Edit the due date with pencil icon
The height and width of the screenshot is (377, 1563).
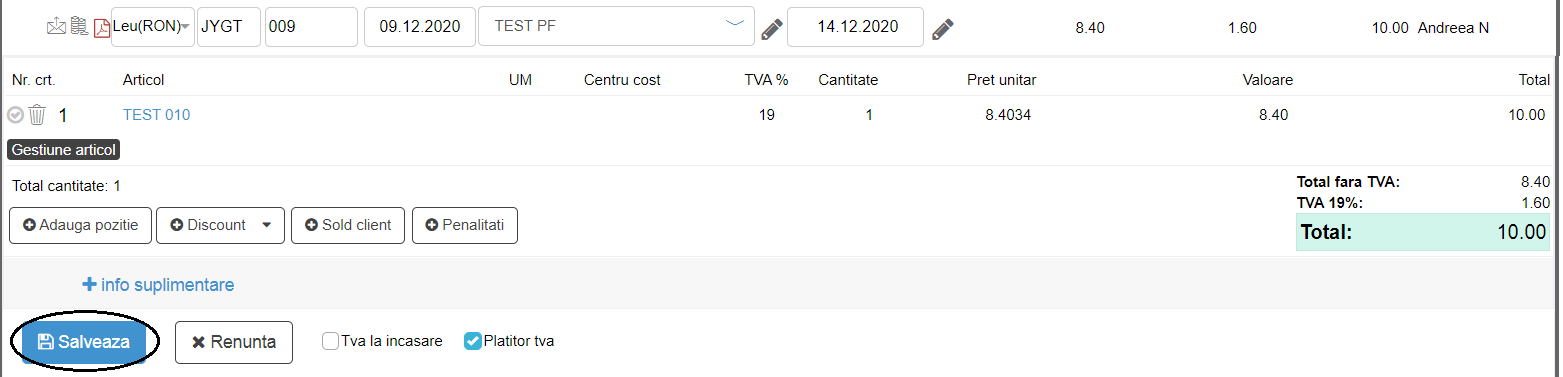pyautogui.click(x=942, y=29)
